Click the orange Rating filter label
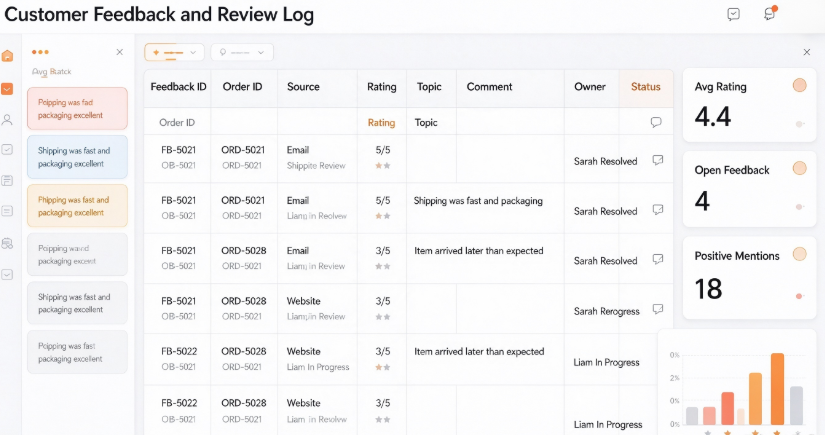The width and height of the screenshot is (825, 435). [x=381, y=123]
